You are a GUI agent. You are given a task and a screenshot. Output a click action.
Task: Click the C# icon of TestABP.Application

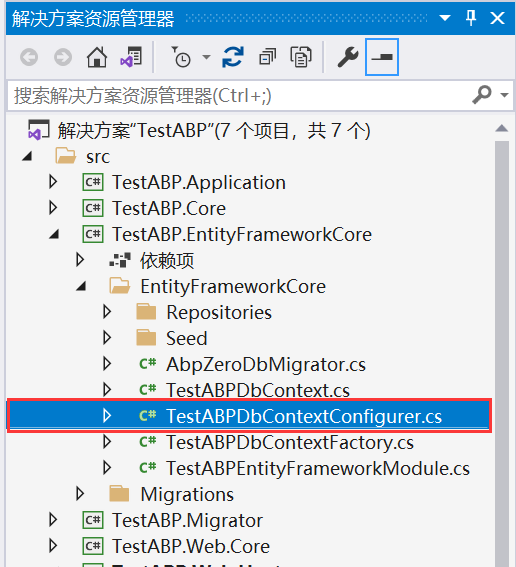tap(93, 182)
